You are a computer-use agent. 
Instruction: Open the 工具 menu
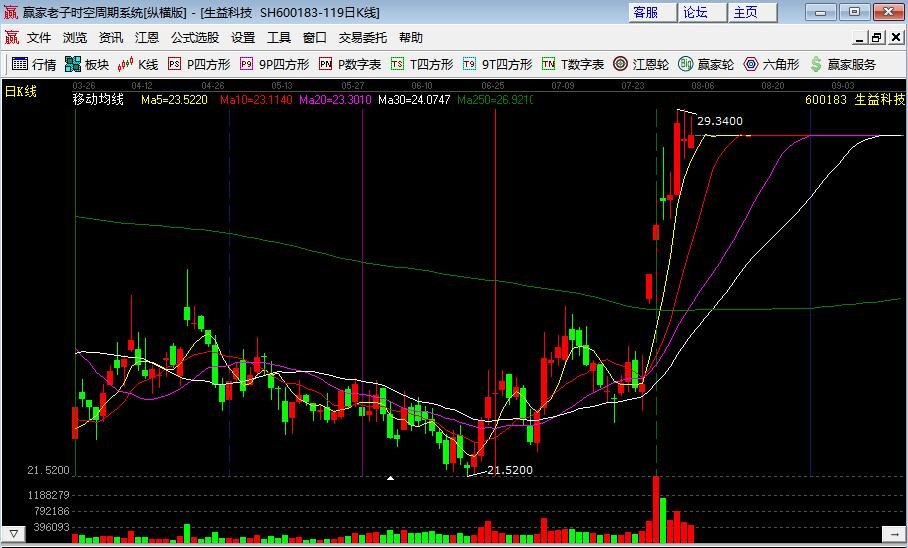tap(279, 38)
